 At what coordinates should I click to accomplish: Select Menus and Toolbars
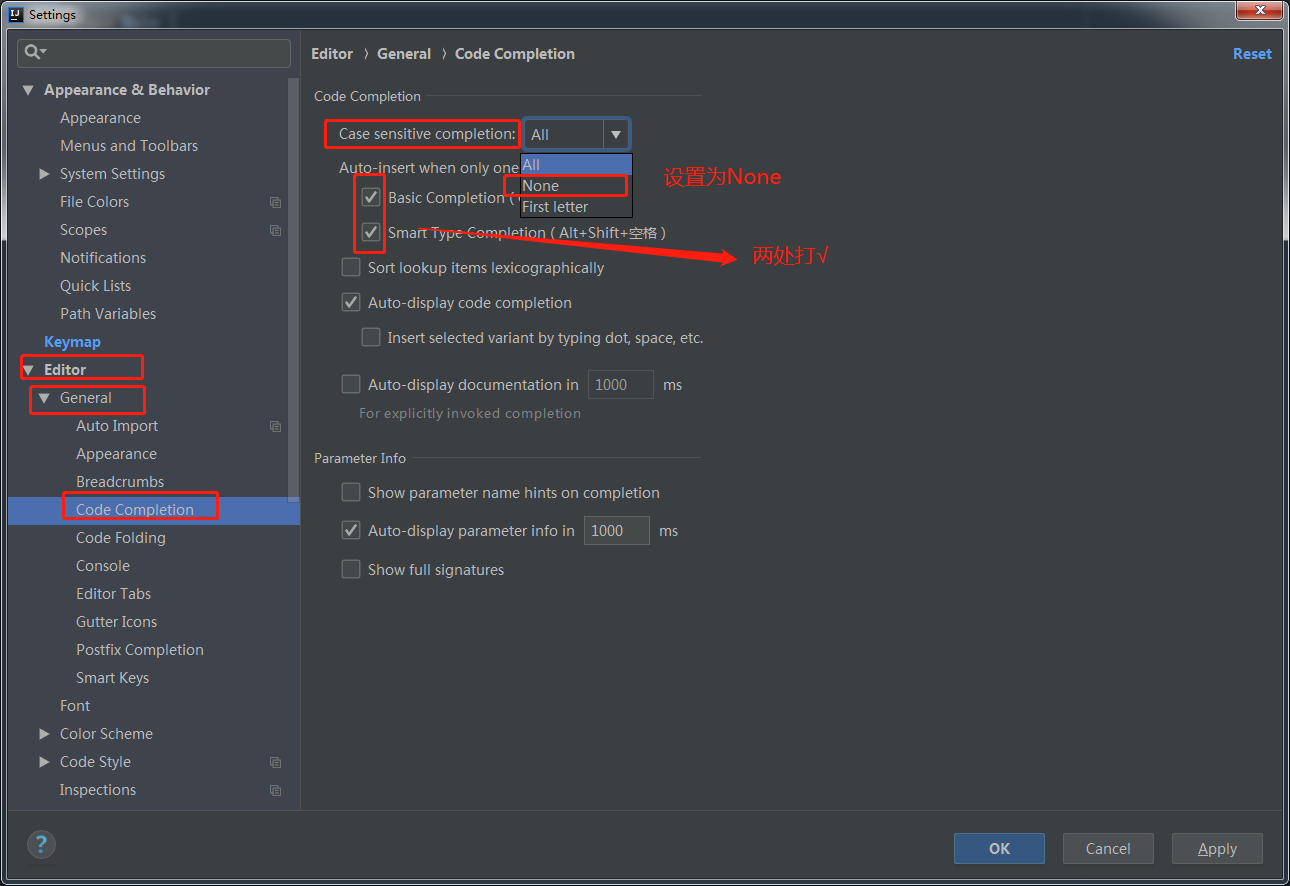pos(129,146)
